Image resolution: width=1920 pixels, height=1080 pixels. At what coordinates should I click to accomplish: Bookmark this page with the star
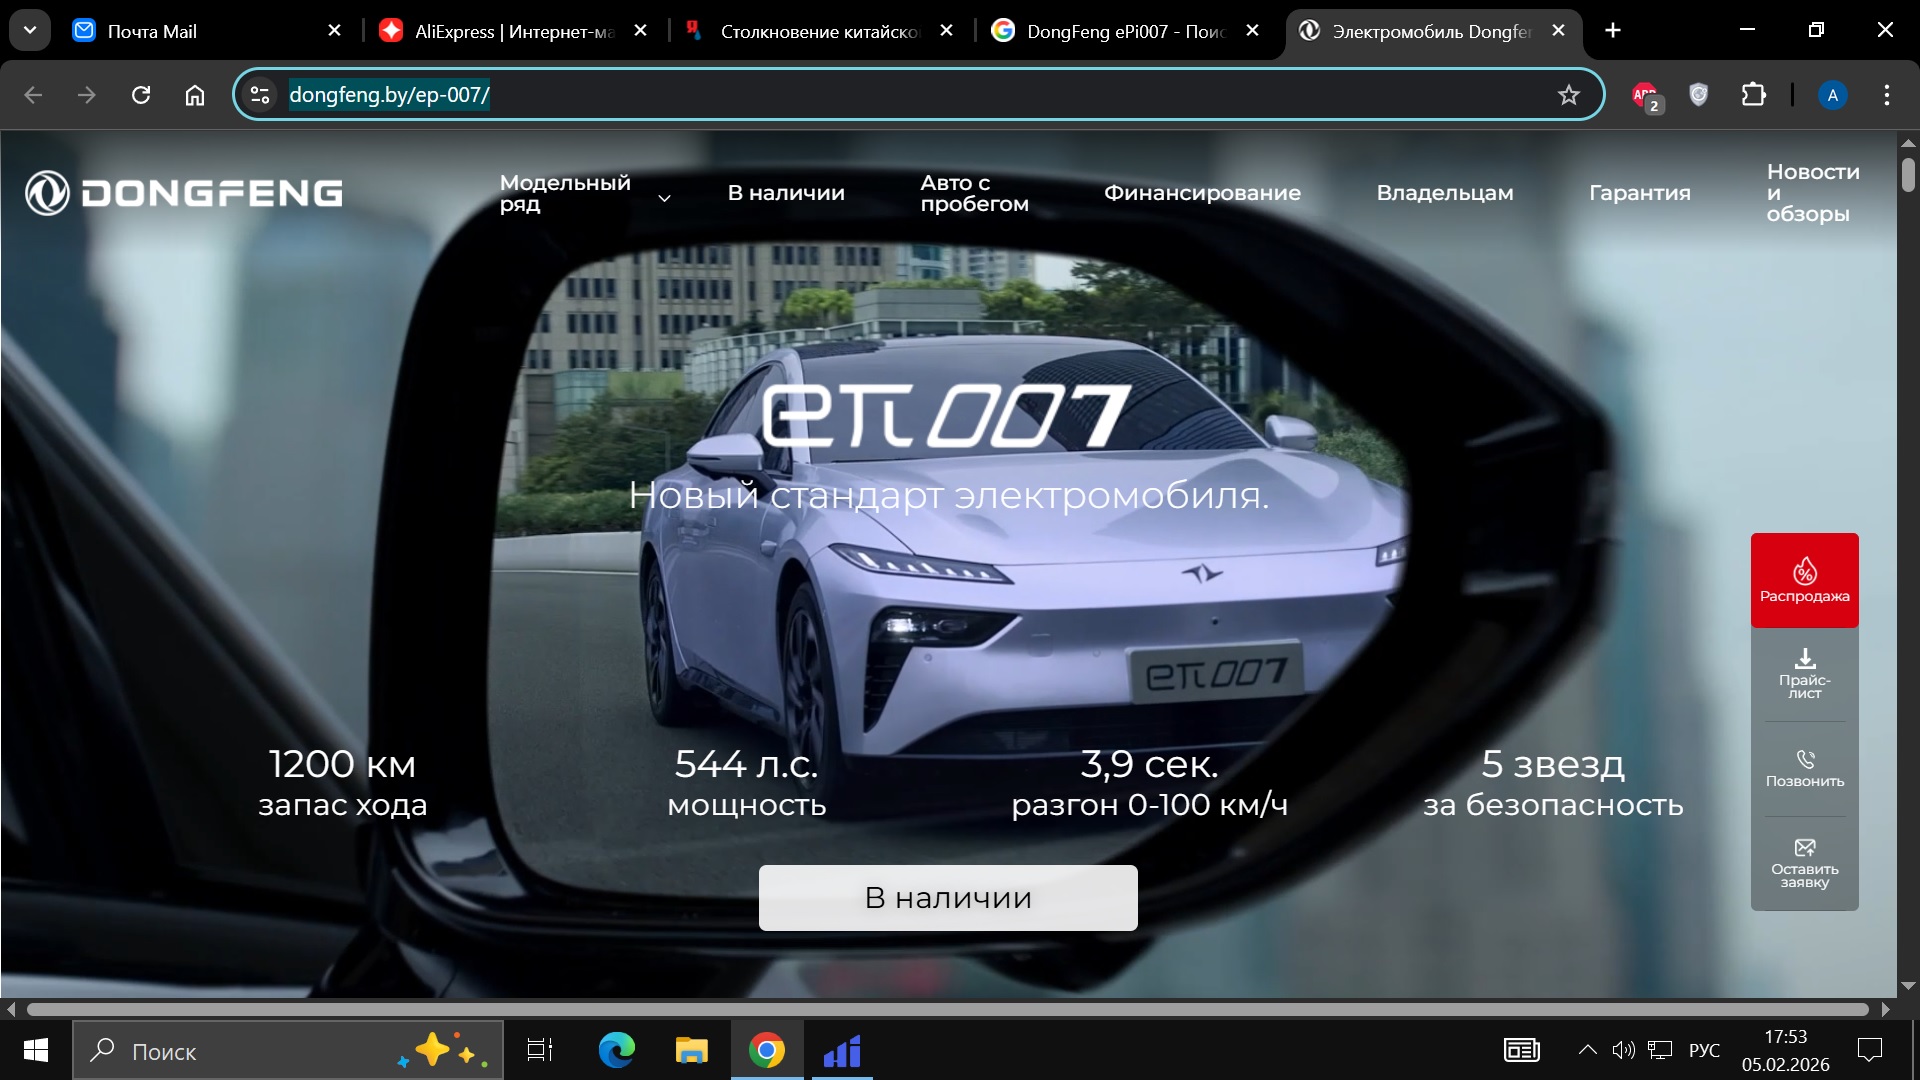click(1568, 95)
